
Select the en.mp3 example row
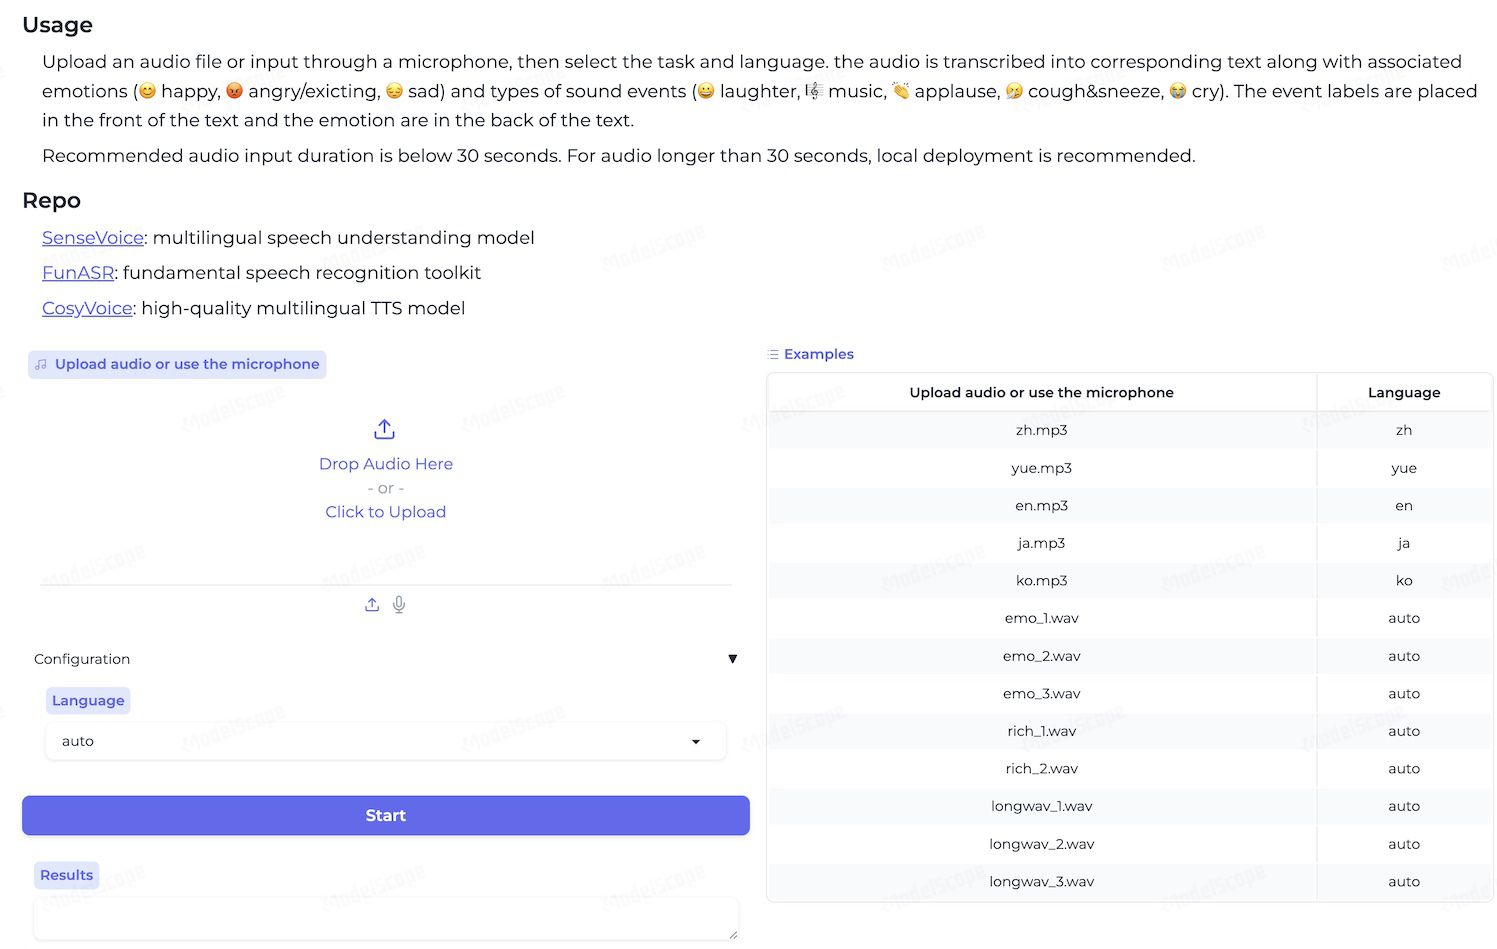(1129, 506)
